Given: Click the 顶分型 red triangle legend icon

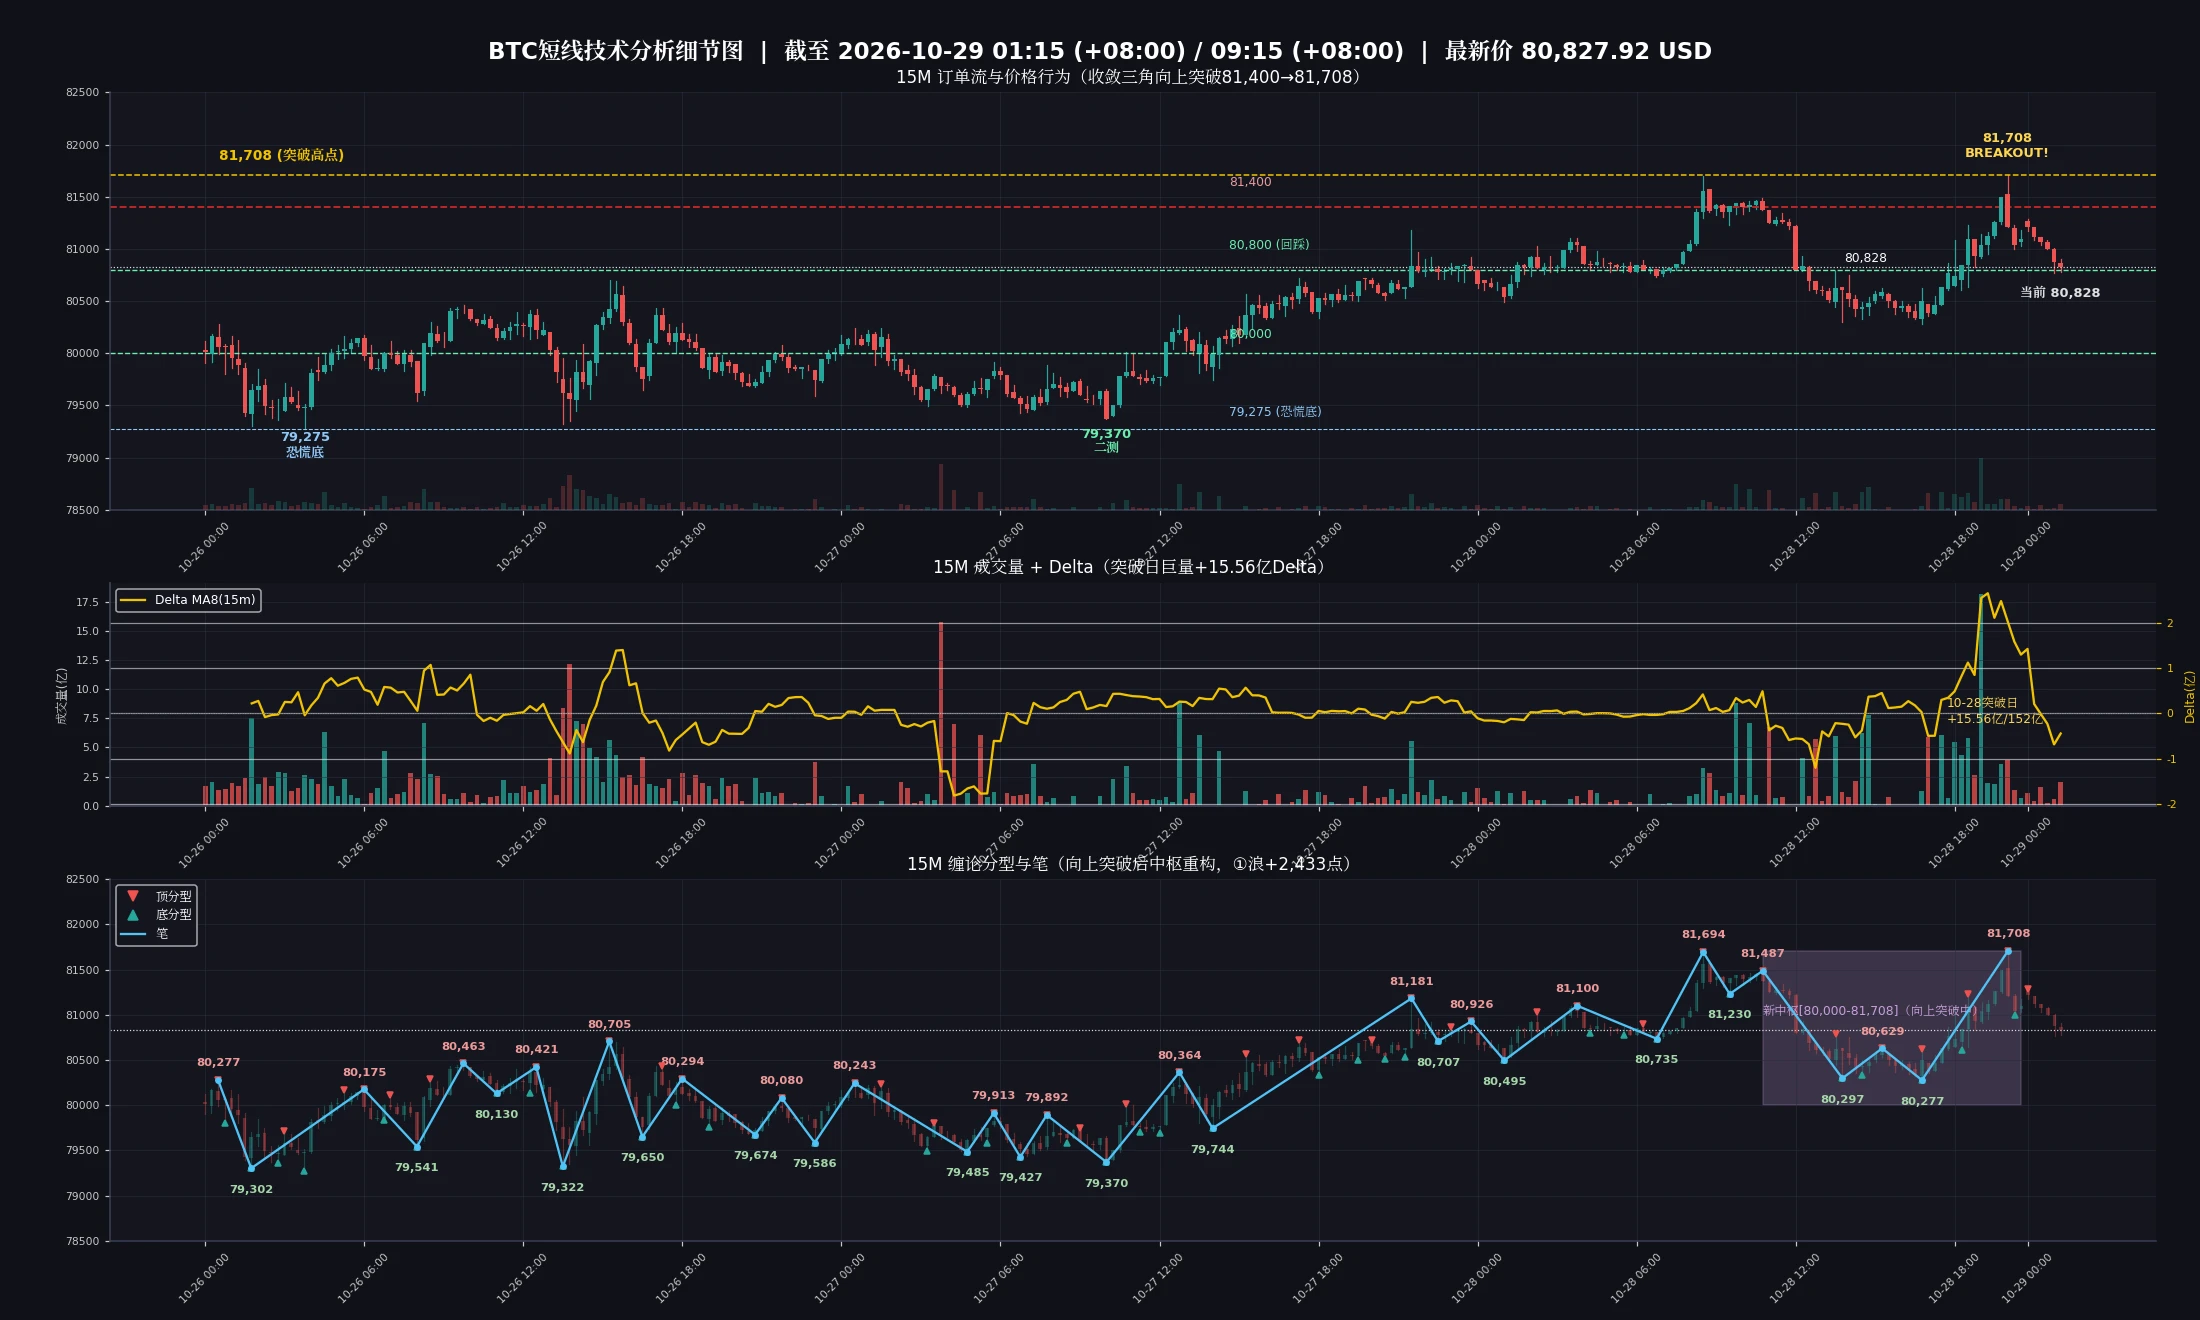Looking at the screenshot, I should tap(133, 896).
